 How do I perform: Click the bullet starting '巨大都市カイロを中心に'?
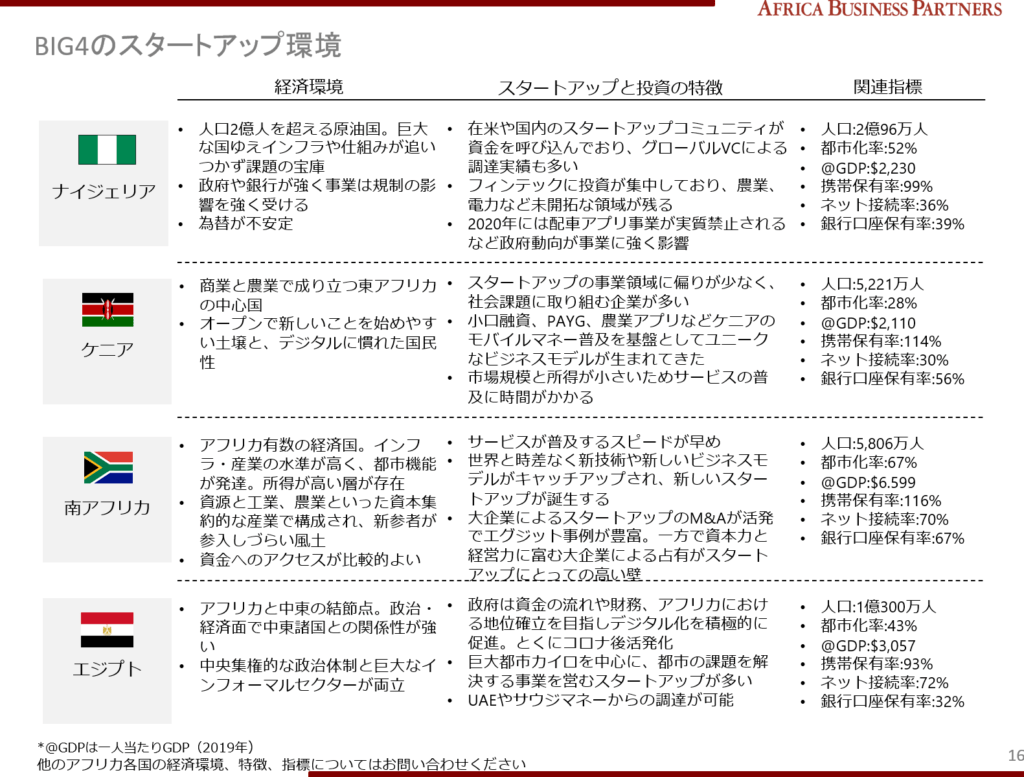tap(618, 671)
